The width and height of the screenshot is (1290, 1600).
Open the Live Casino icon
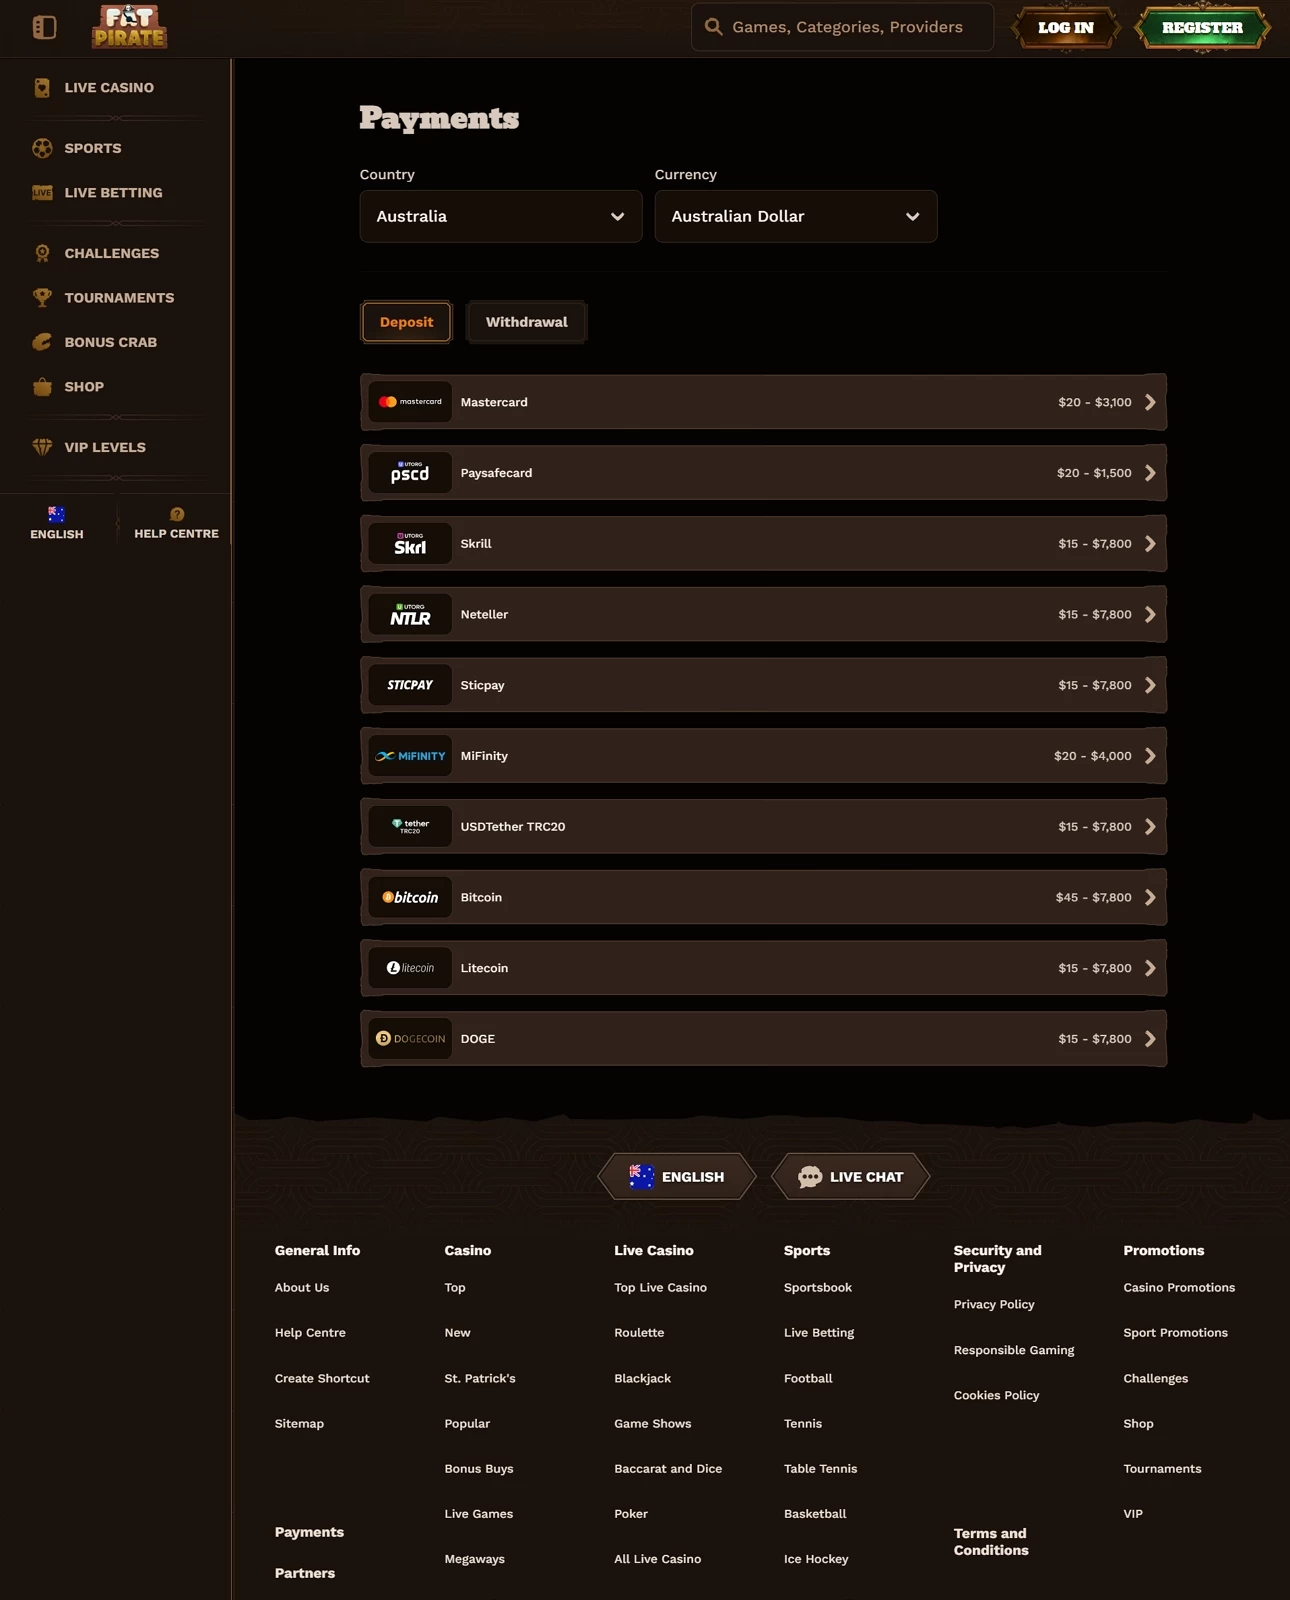pos(42,88)
